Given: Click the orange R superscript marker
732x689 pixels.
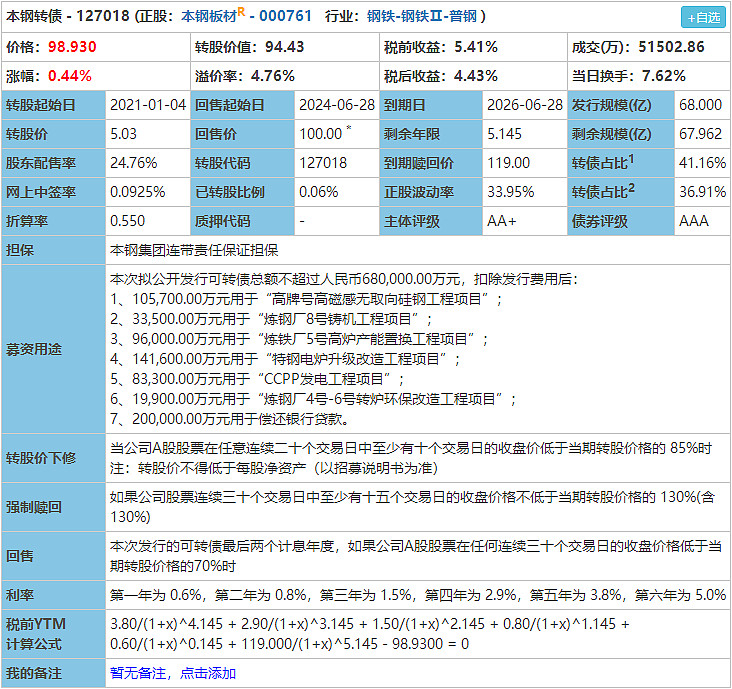Looking at the screenshot, I should (x=241, y=12).
